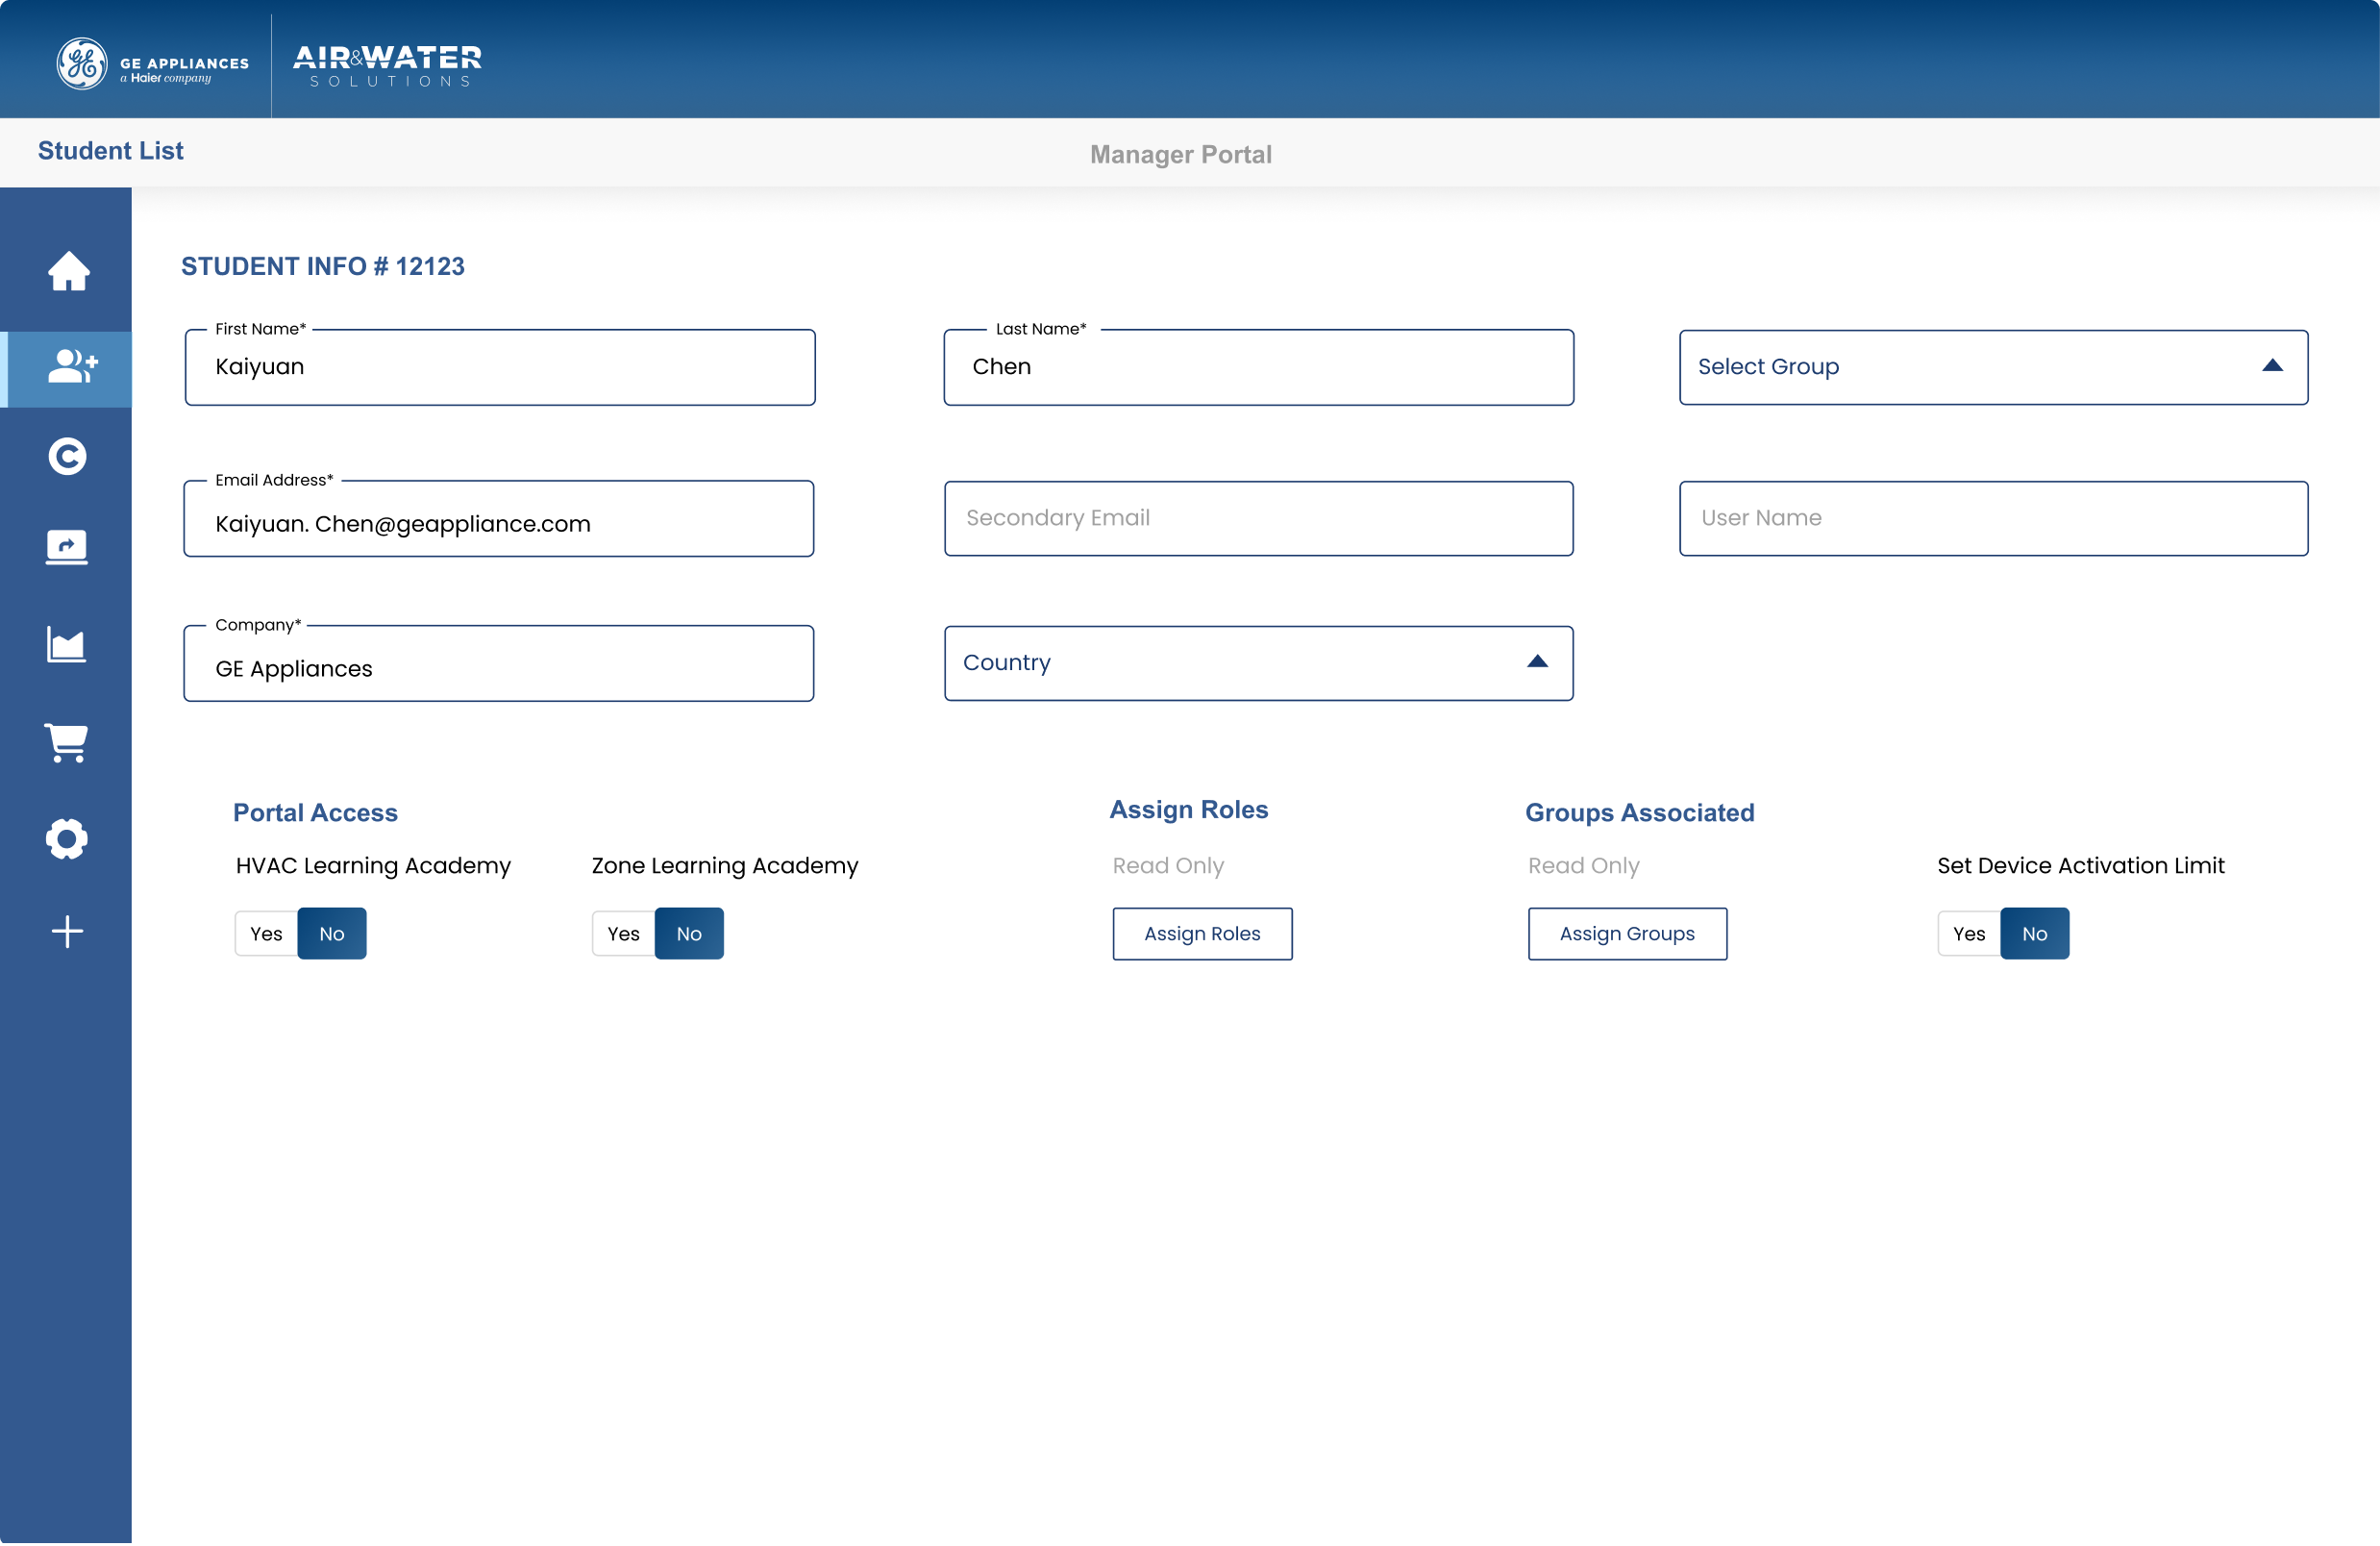Image resolution: width=2380 pixels, height=1546 pixels.
Task: Enable HVAC Learning Academy access with Yes
Action: click(x=266, y=933)
